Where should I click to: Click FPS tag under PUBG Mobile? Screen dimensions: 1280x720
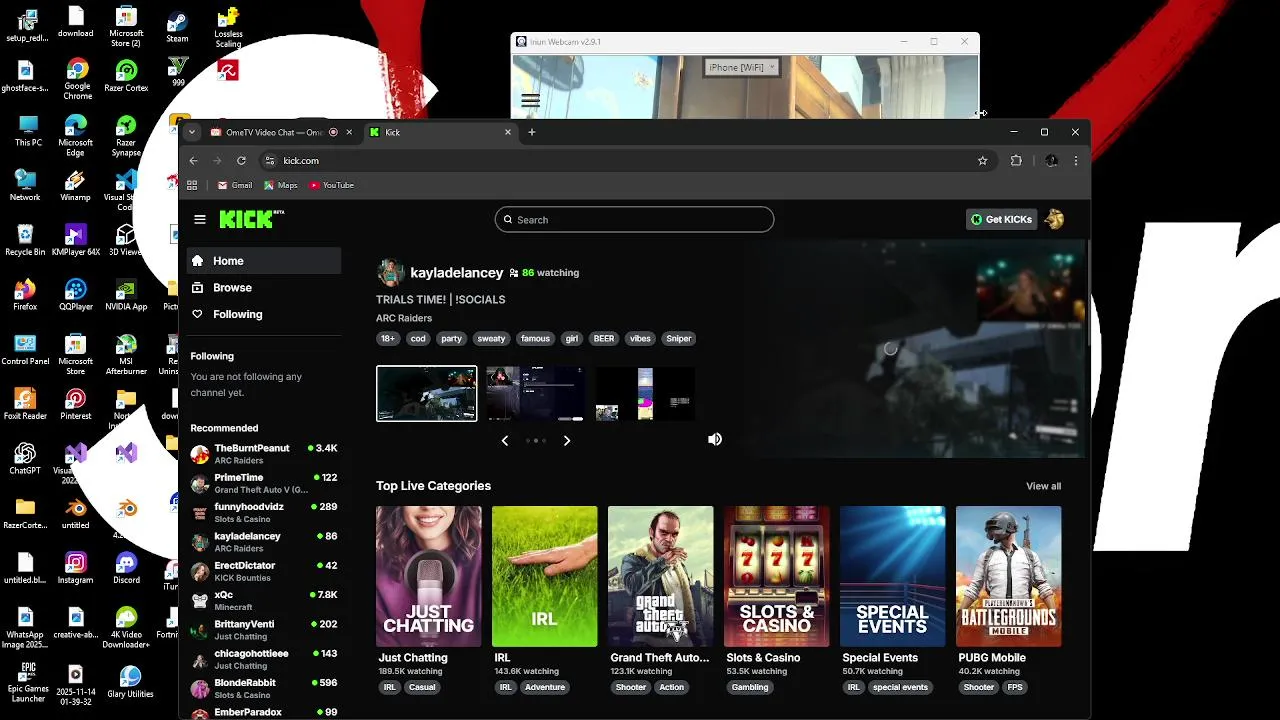(1015, 687)
